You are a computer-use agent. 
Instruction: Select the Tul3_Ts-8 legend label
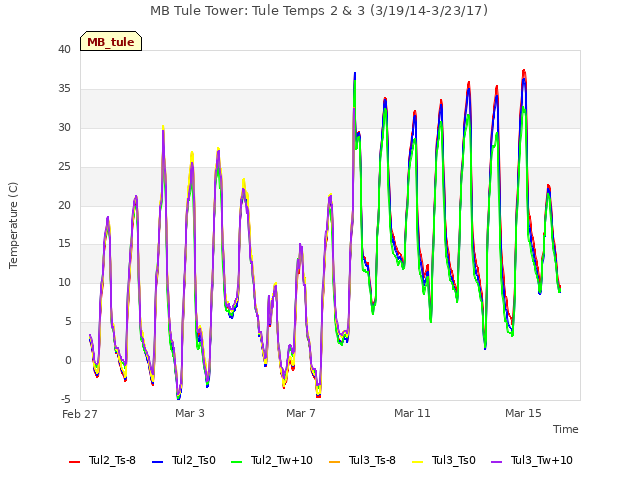click(372, 461)
